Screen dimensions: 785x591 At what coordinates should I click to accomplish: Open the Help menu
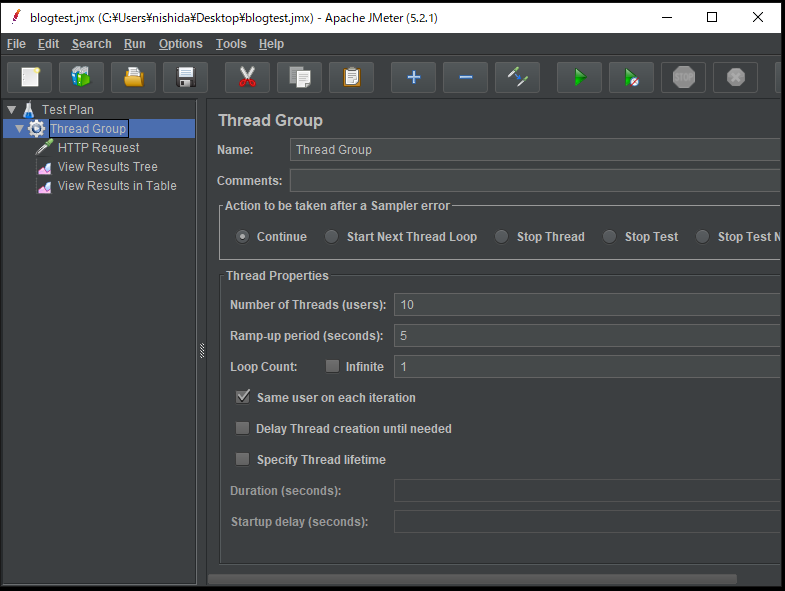pyautogui.click(x=271, y=44)
